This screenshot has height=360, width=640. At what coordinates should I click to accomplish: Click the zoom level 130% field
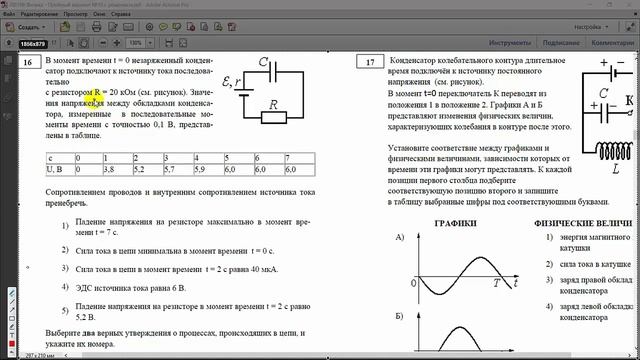136,43
